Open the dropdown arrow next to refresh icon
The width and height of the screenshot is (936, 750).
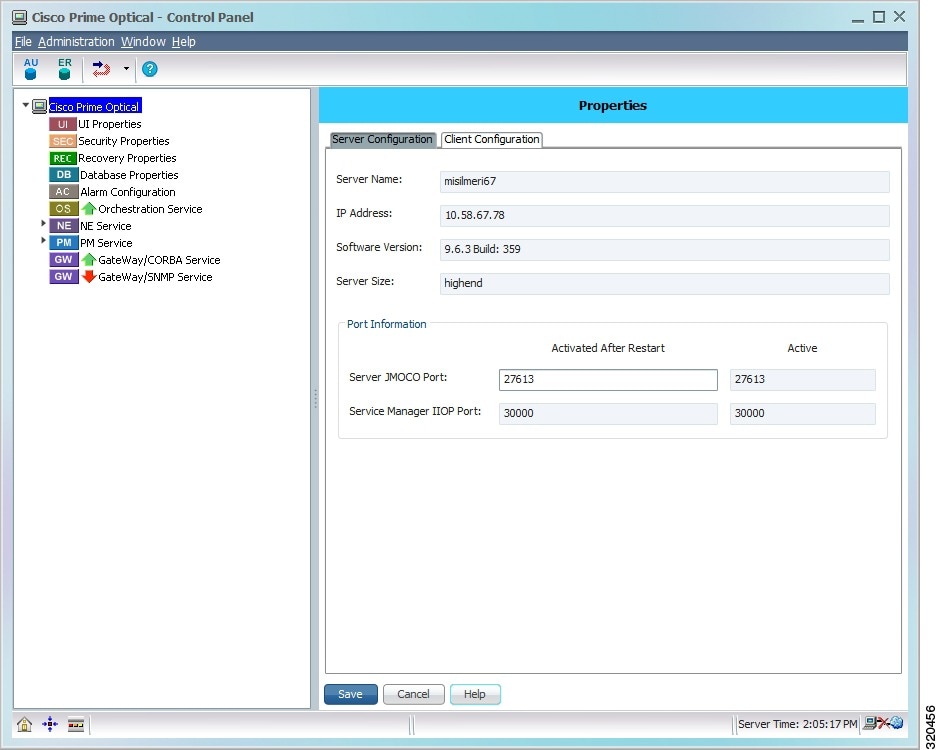126,69
